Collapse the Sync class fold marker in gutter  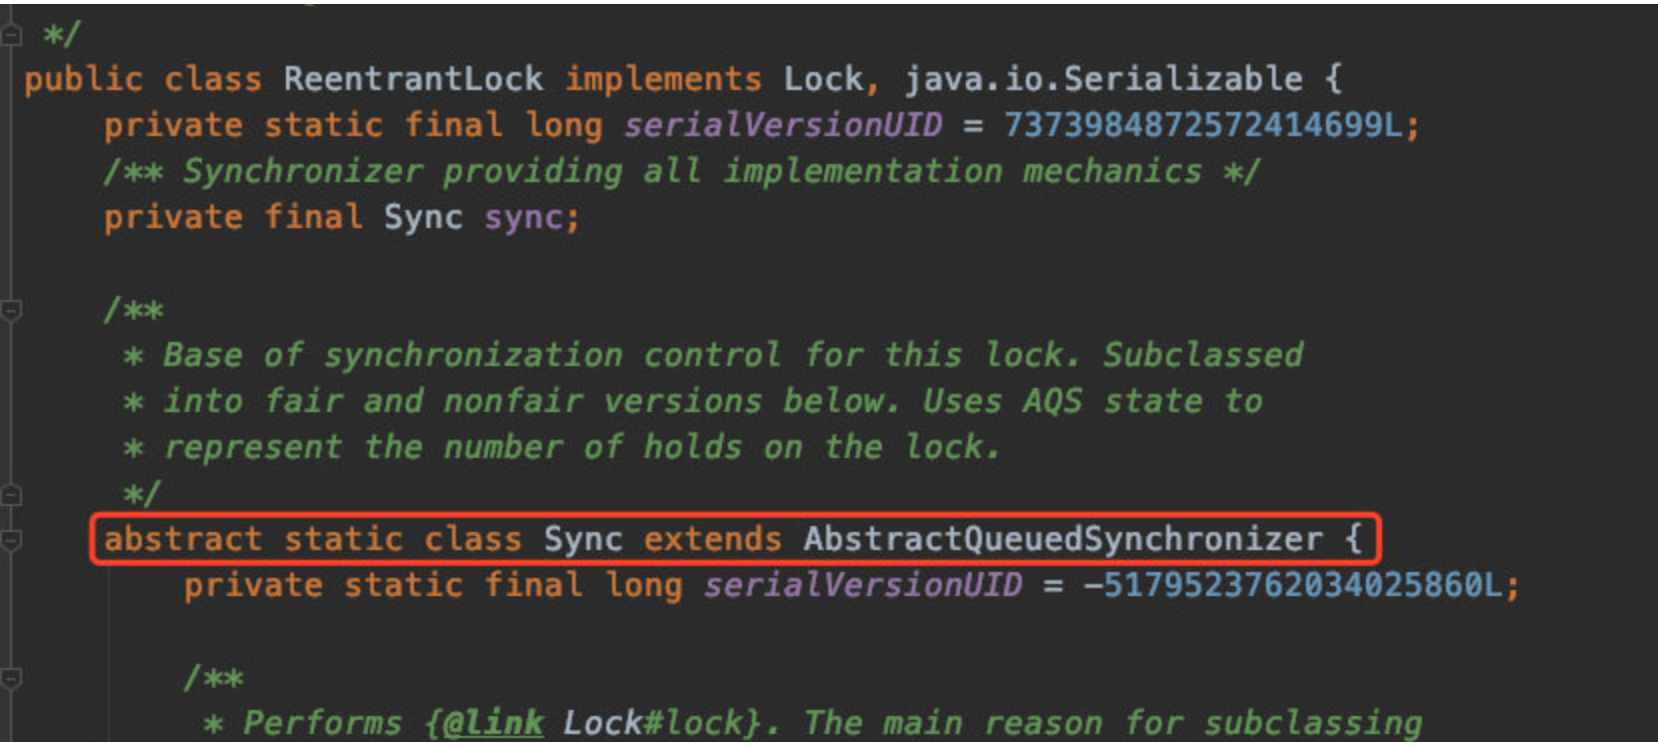11,540
